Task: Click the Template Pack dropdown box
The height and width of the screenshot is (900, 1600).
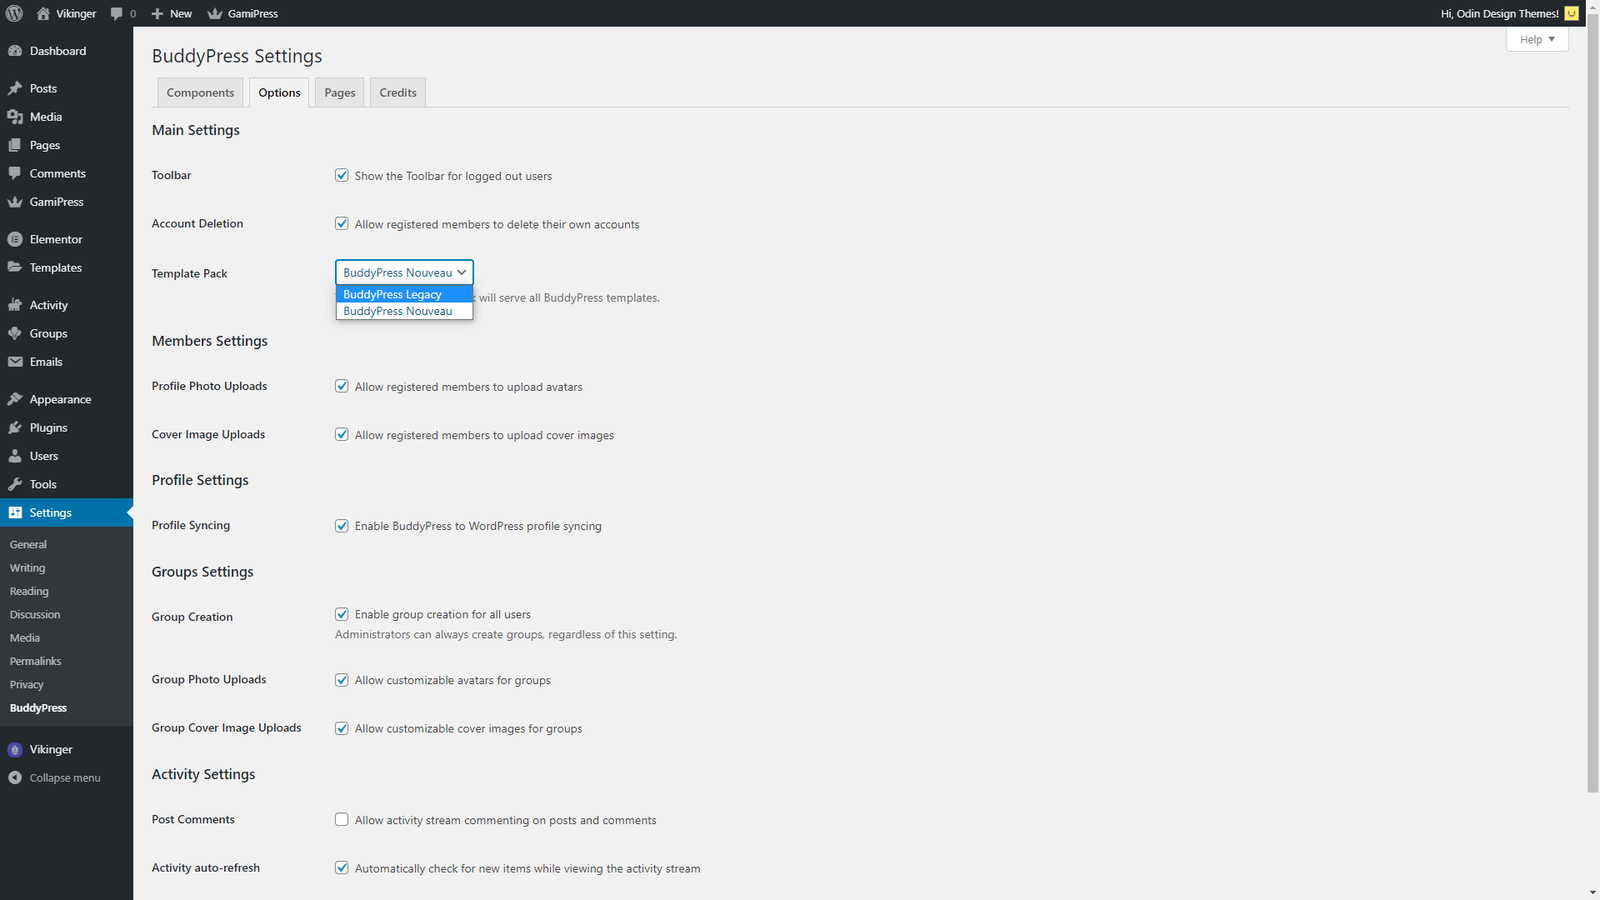Action: click(x=404, y=272)
